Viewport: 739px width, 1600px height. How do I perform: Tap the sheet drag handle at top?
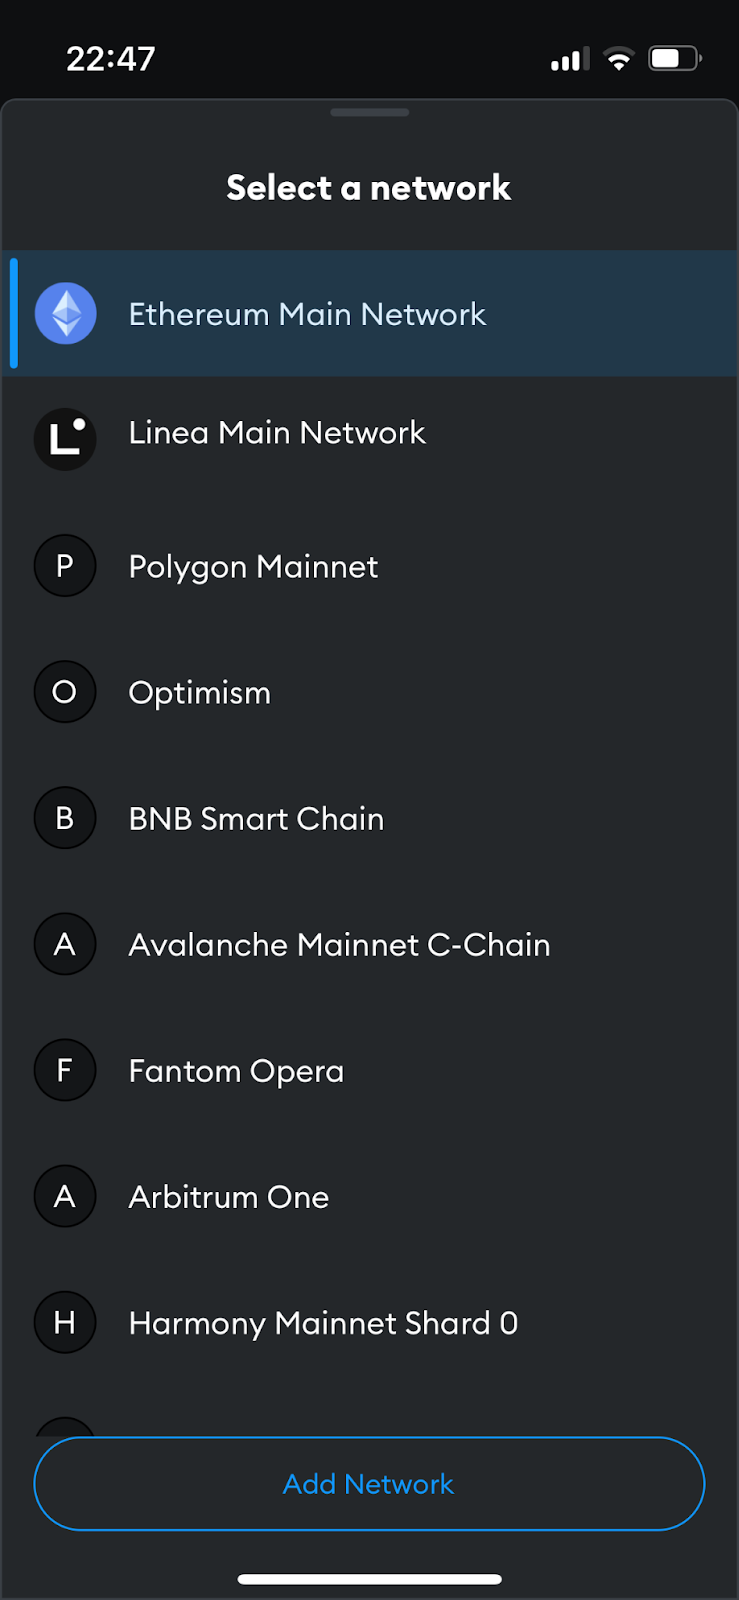[369, 113]
